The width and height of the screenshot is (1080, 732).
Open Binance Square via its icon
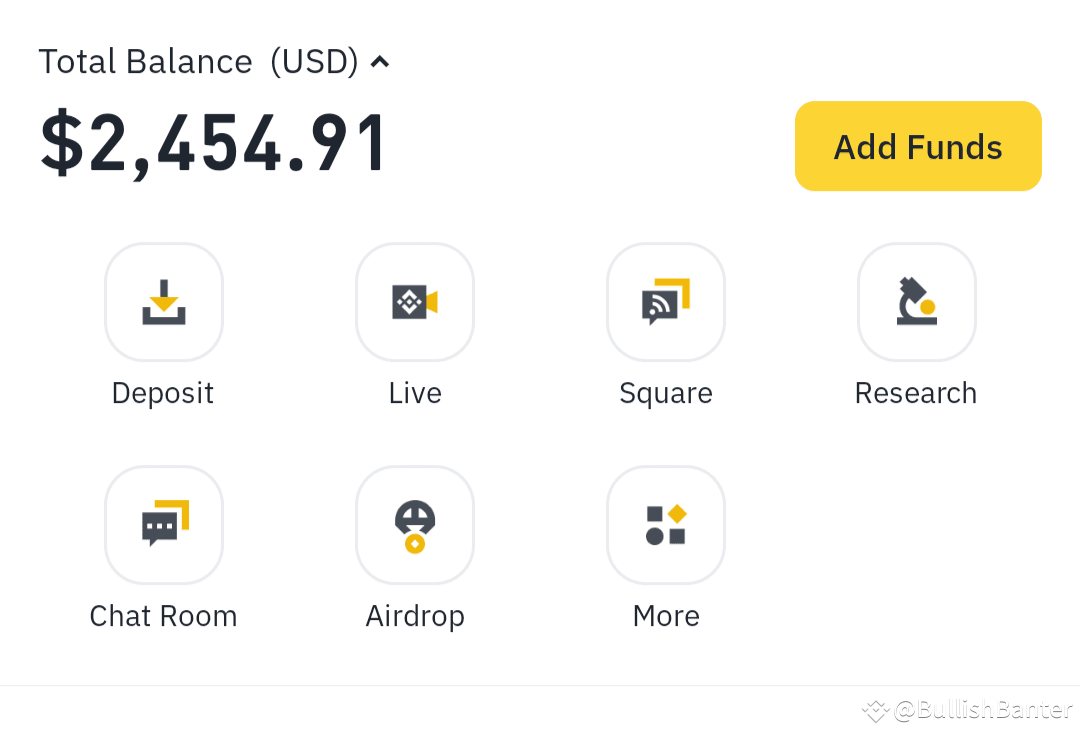tap(665, 302)
